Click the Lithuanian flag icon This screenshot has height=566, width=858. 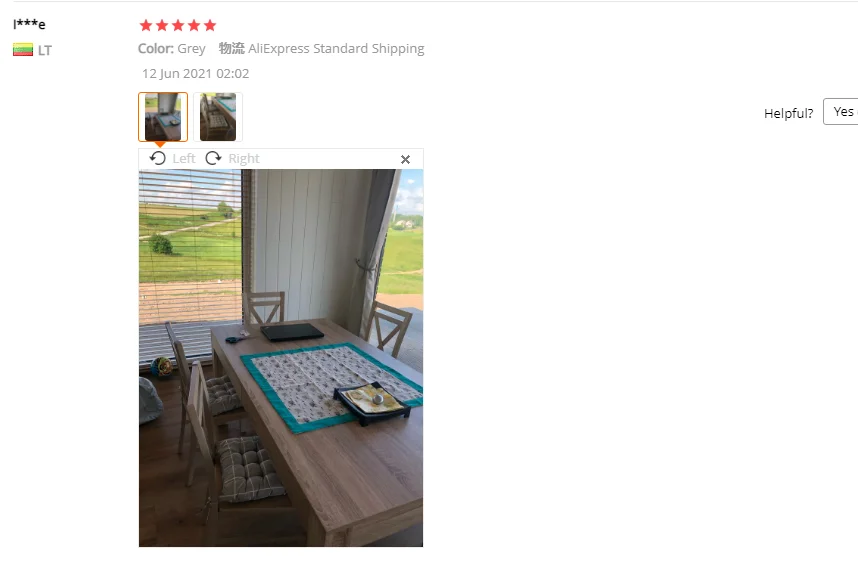[23, 50]
